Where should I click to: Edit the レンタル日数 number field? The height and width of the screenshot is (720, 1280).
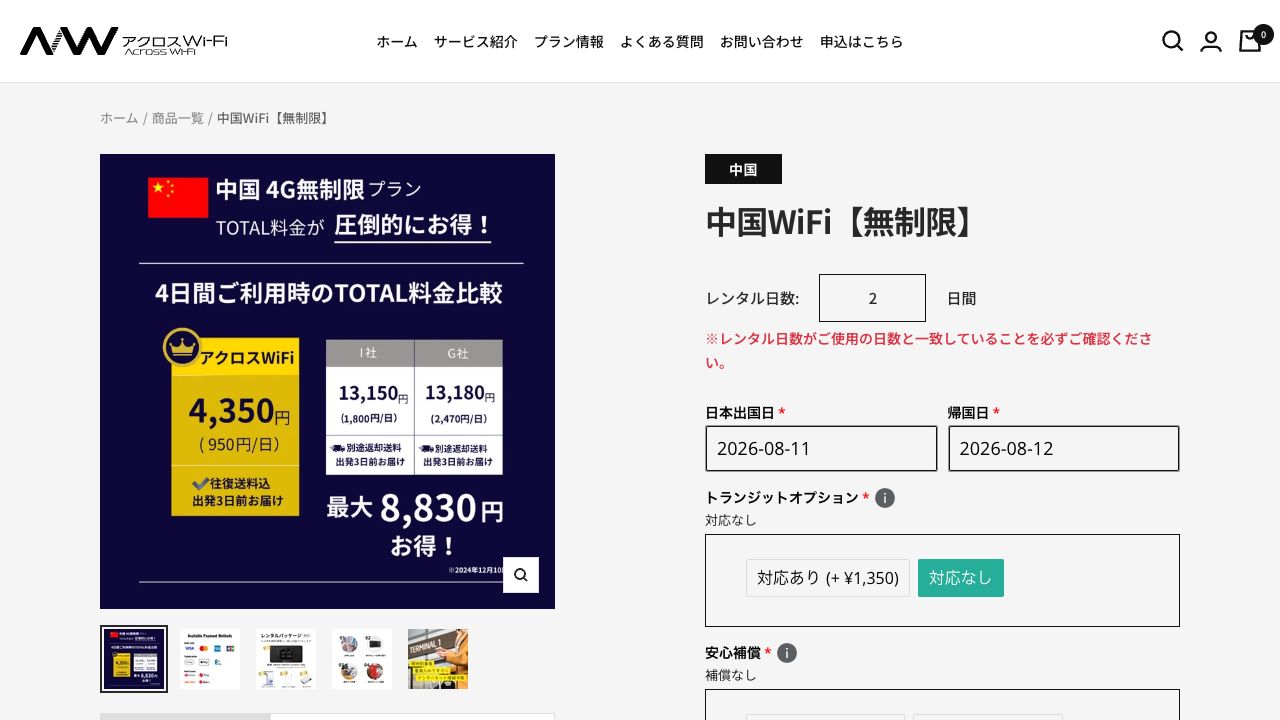[872, 298]
